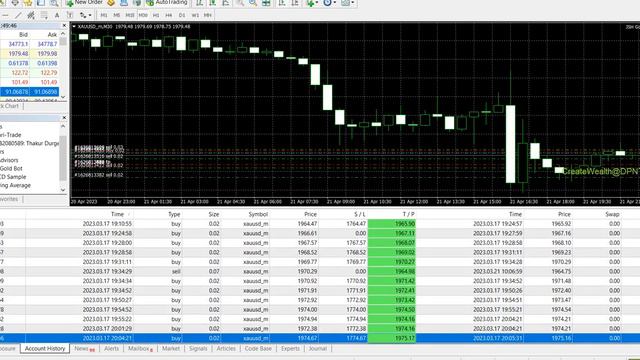Select the W1 timeframe
Viewport: 640px width, 360px height.
[x=195, y=15]
